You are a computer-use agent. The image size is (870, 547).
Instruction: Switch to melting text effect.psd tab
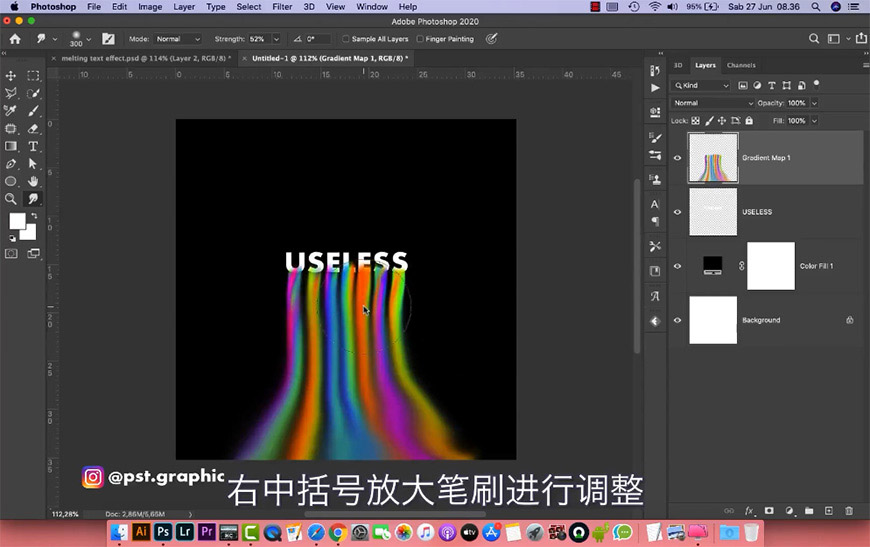click(146, 58)
